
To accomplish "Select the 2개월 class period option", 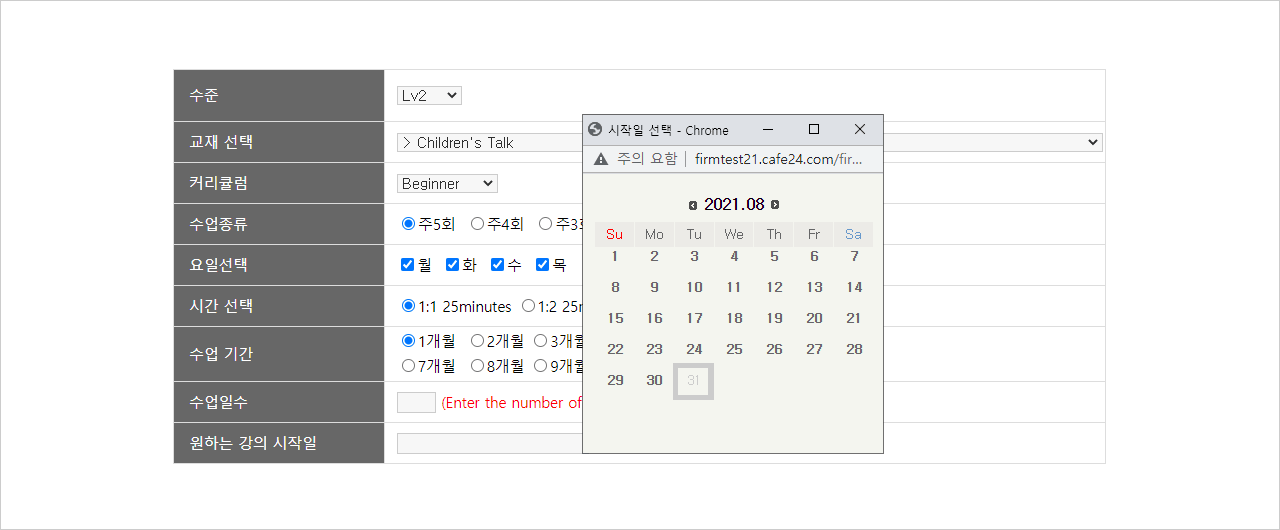I will (478, 341).
